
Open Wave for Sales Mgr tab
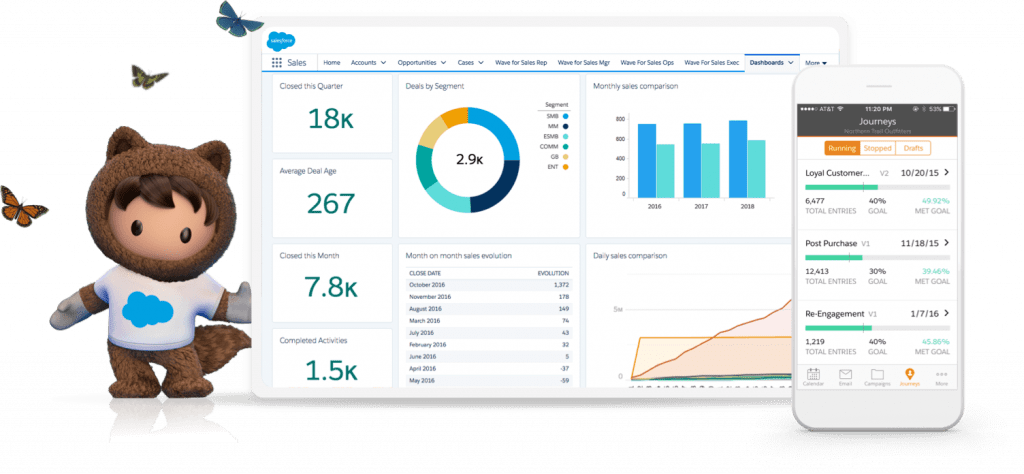pos(584,63)
